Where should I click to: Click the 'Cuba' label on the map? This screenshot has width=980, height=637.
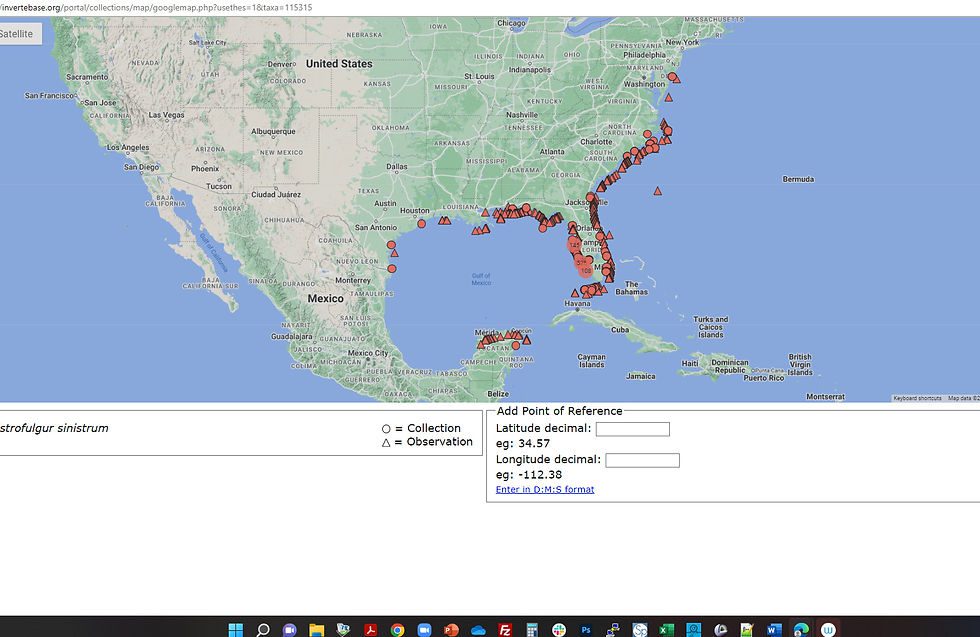click(620, 329)
